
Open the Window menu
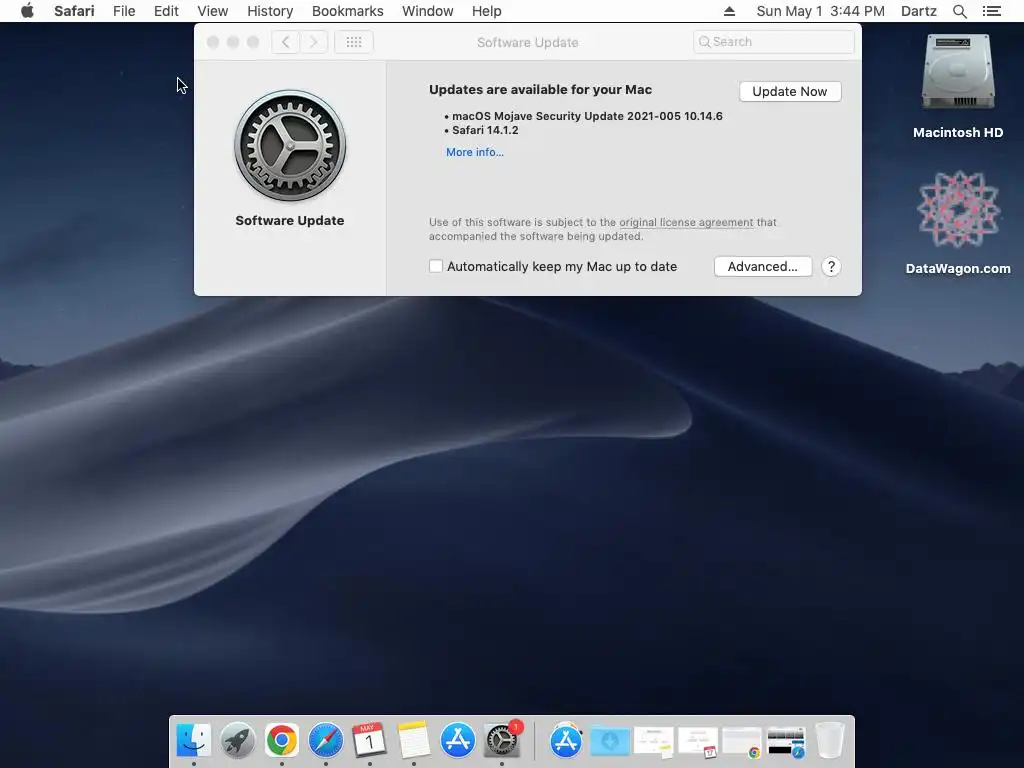(x=428, y=11)
